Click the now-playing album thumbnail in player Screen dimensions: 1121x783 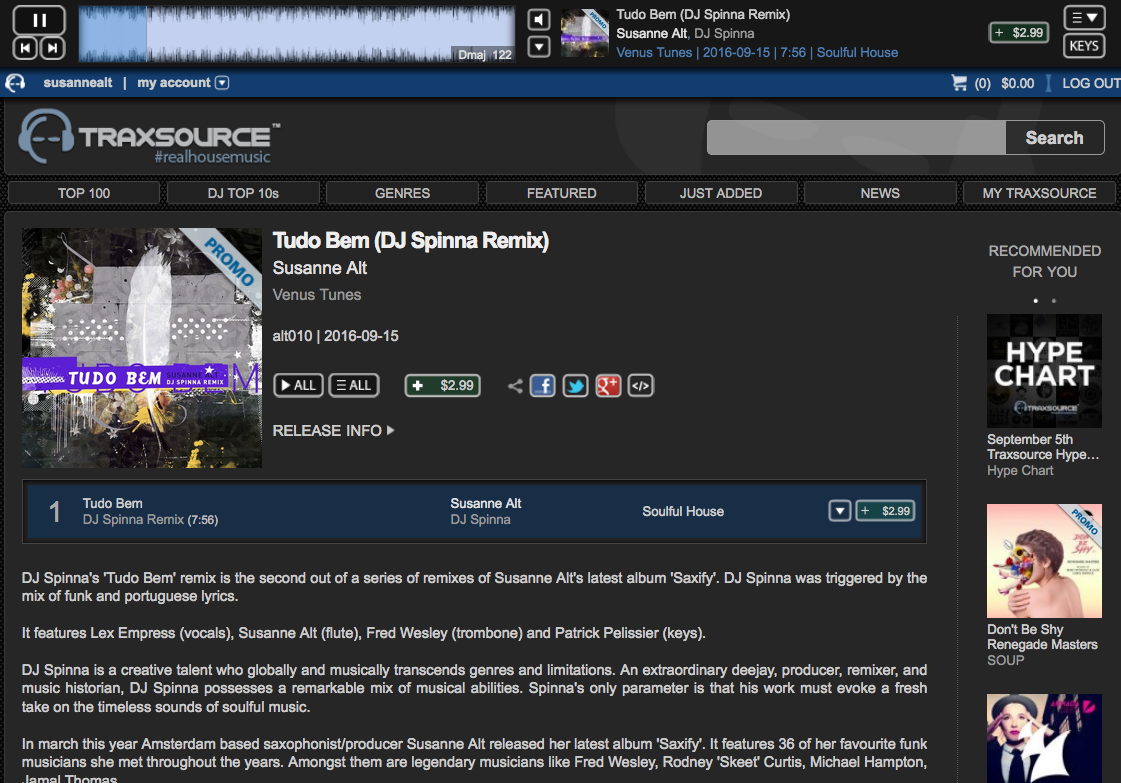tap(584, 33)
